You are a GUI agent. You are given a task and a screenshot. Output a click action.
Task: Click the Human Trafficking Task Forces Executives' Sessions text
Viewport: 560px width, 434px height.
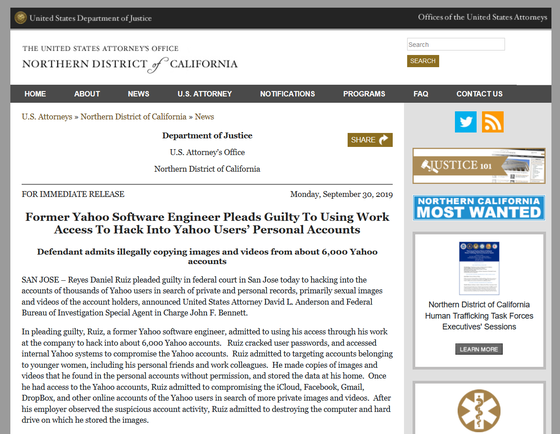(x=479, y=316)
